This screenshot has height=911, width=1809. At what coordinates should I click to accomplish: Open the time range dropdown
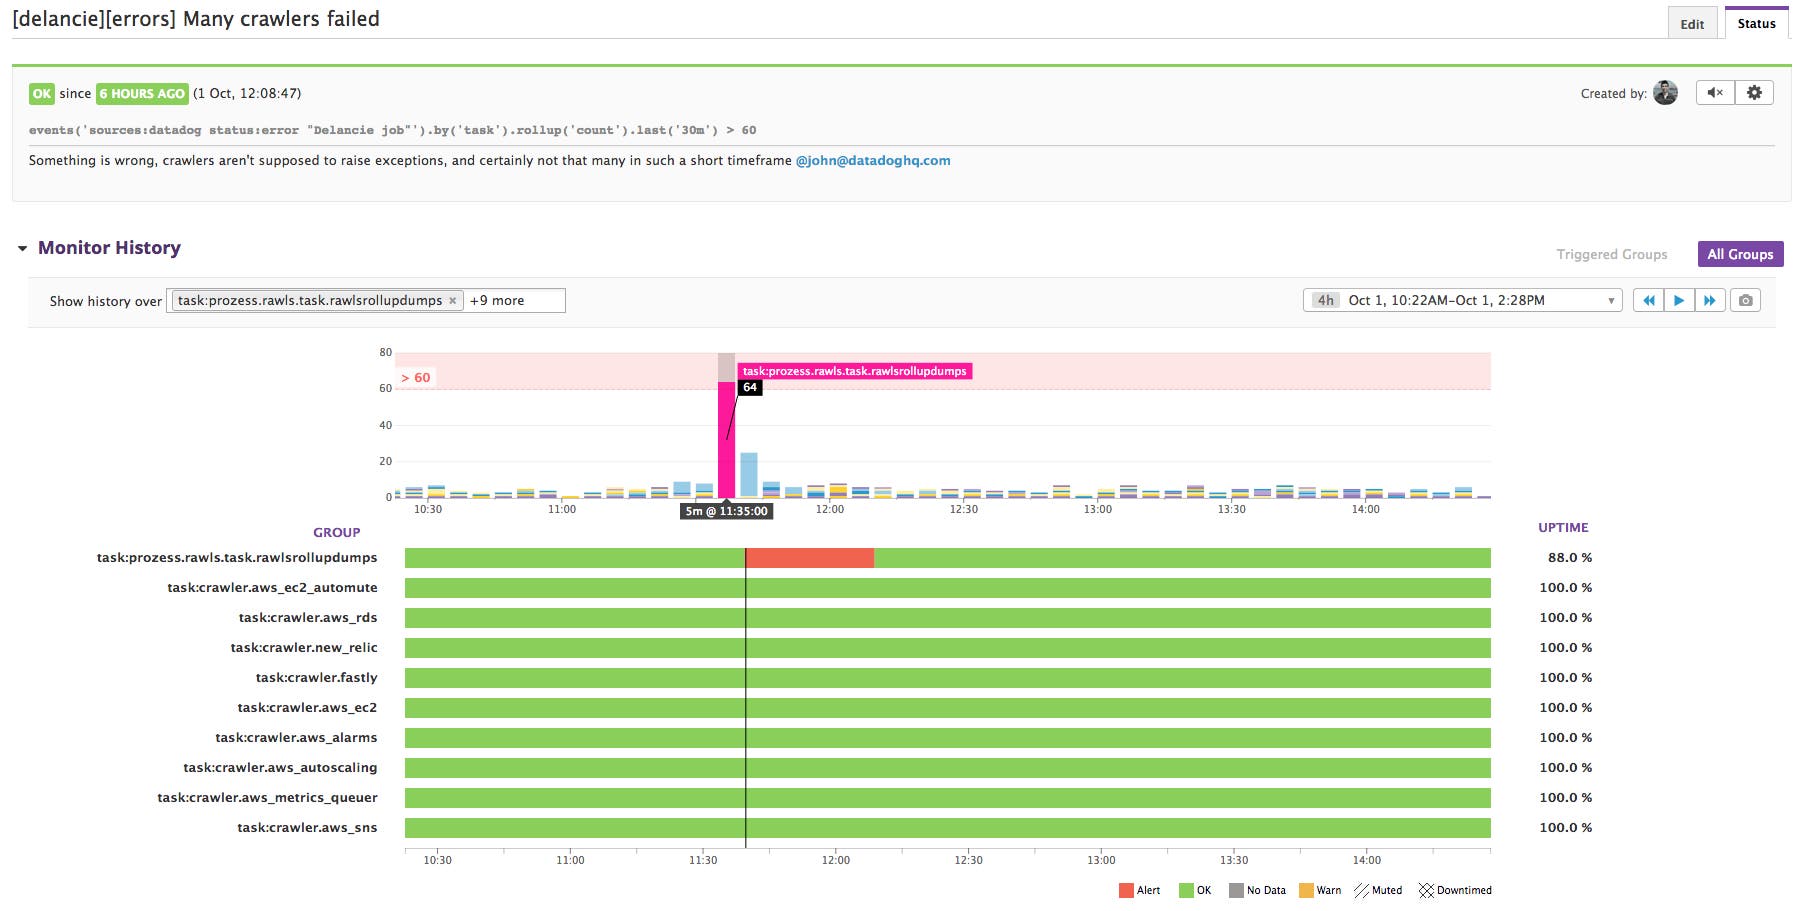pyautogui.click(x=1462, y=300)
